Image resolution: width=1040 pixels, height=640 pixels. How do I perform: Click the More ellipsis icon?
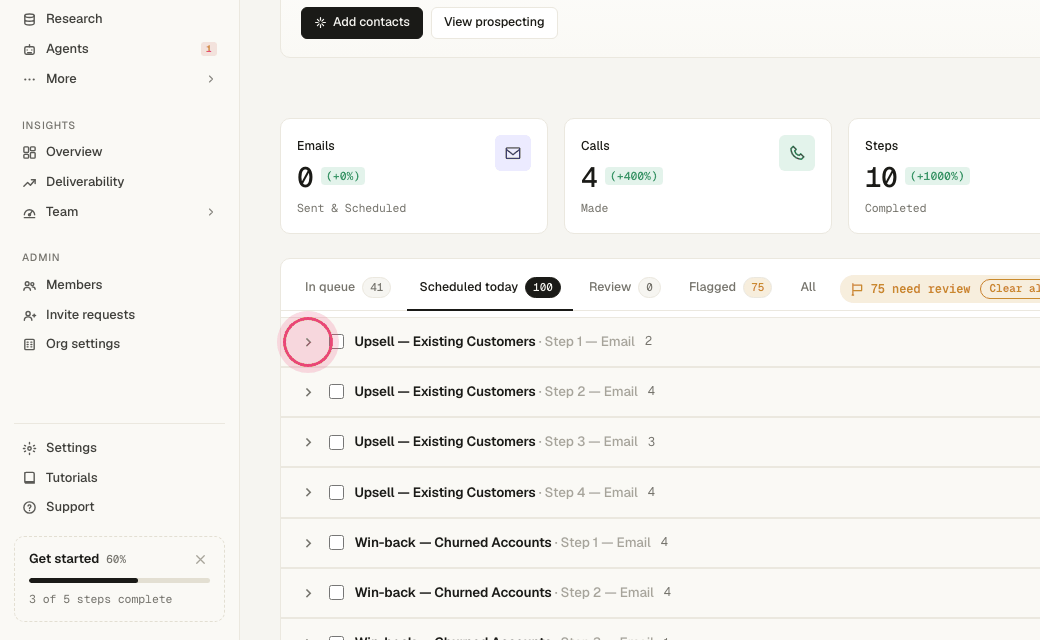pyautogui.click(x=29, y=79)
